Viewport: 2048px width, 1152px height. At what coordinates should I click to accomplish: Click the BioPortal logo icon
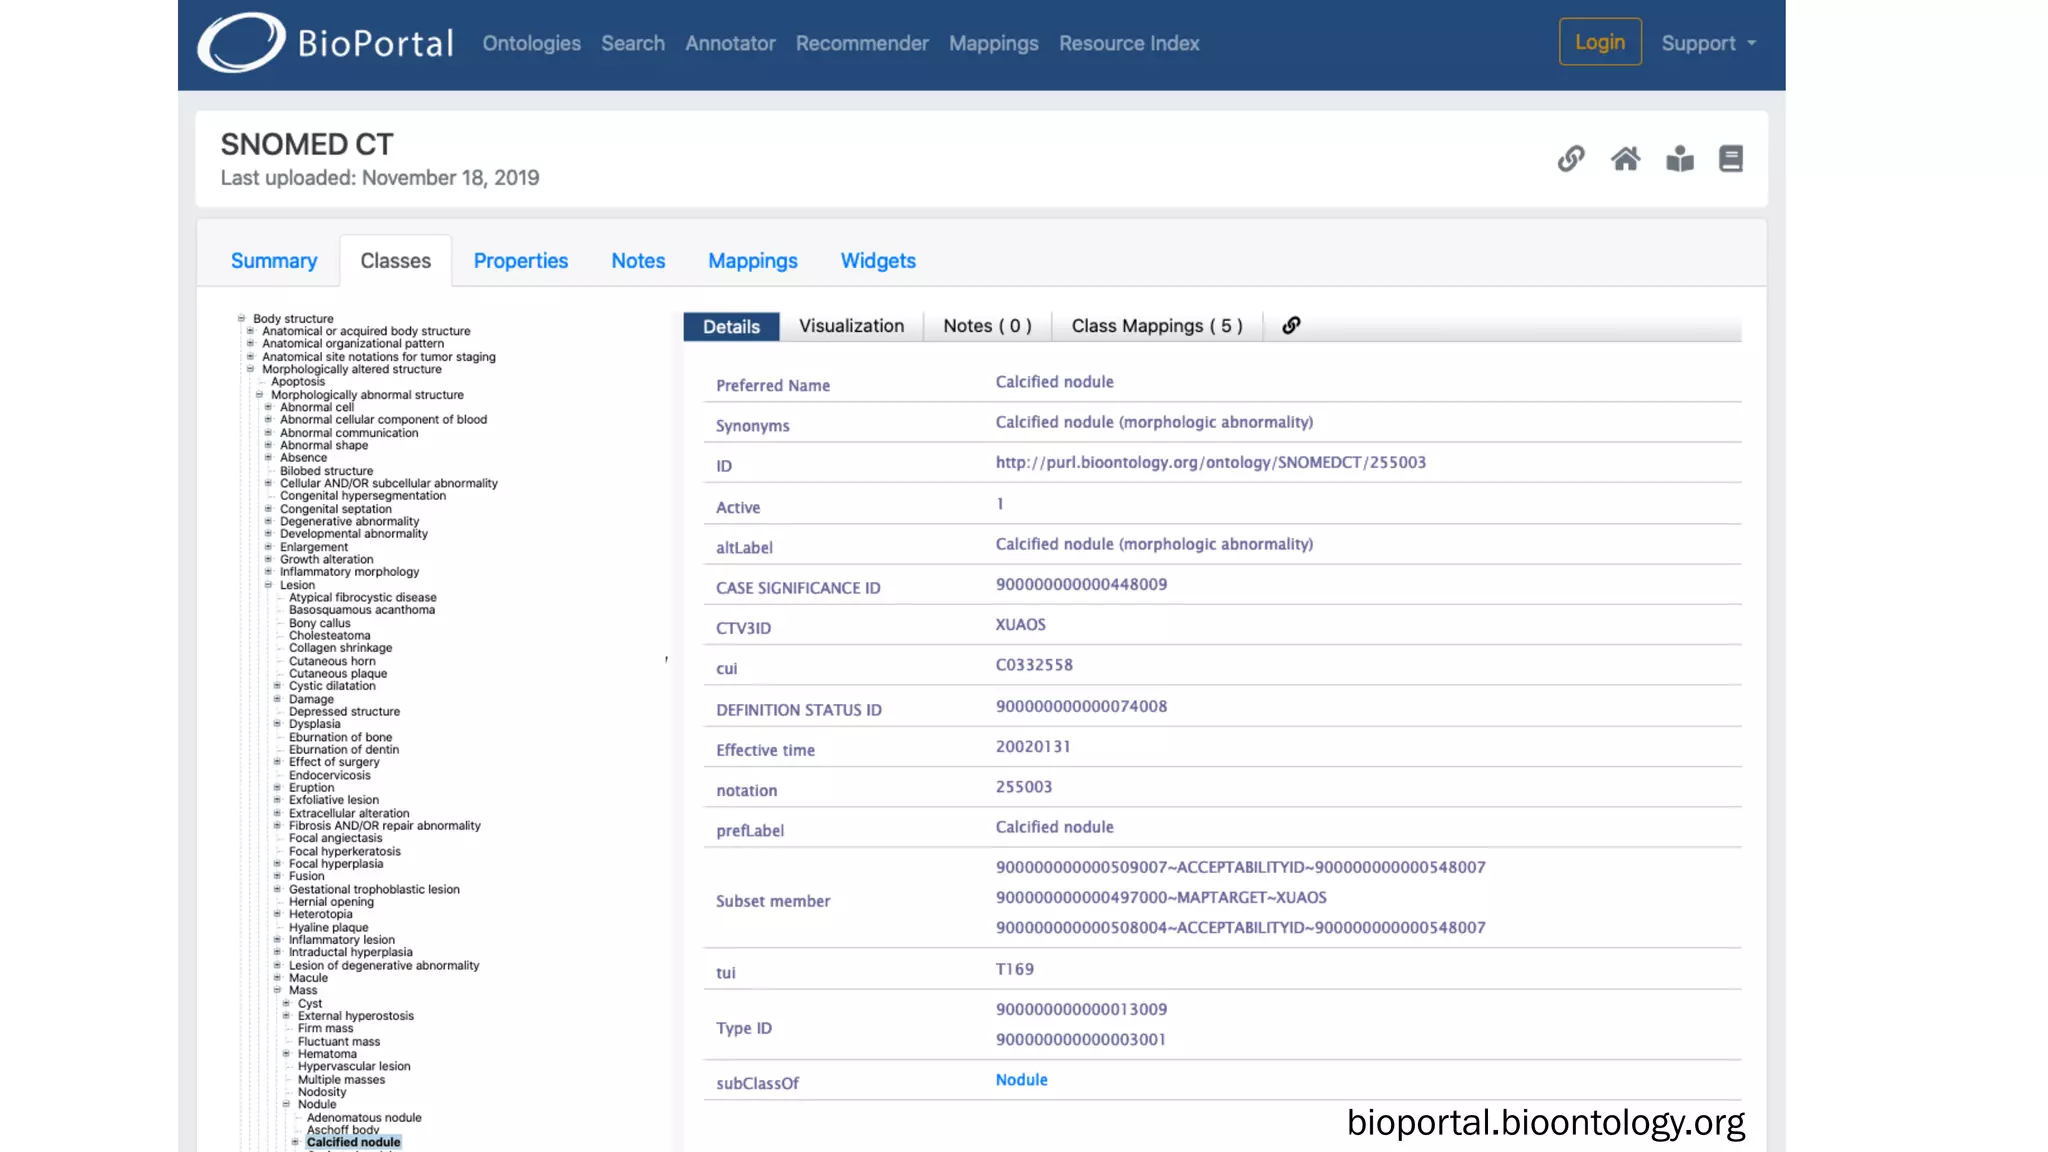(241, 43)
